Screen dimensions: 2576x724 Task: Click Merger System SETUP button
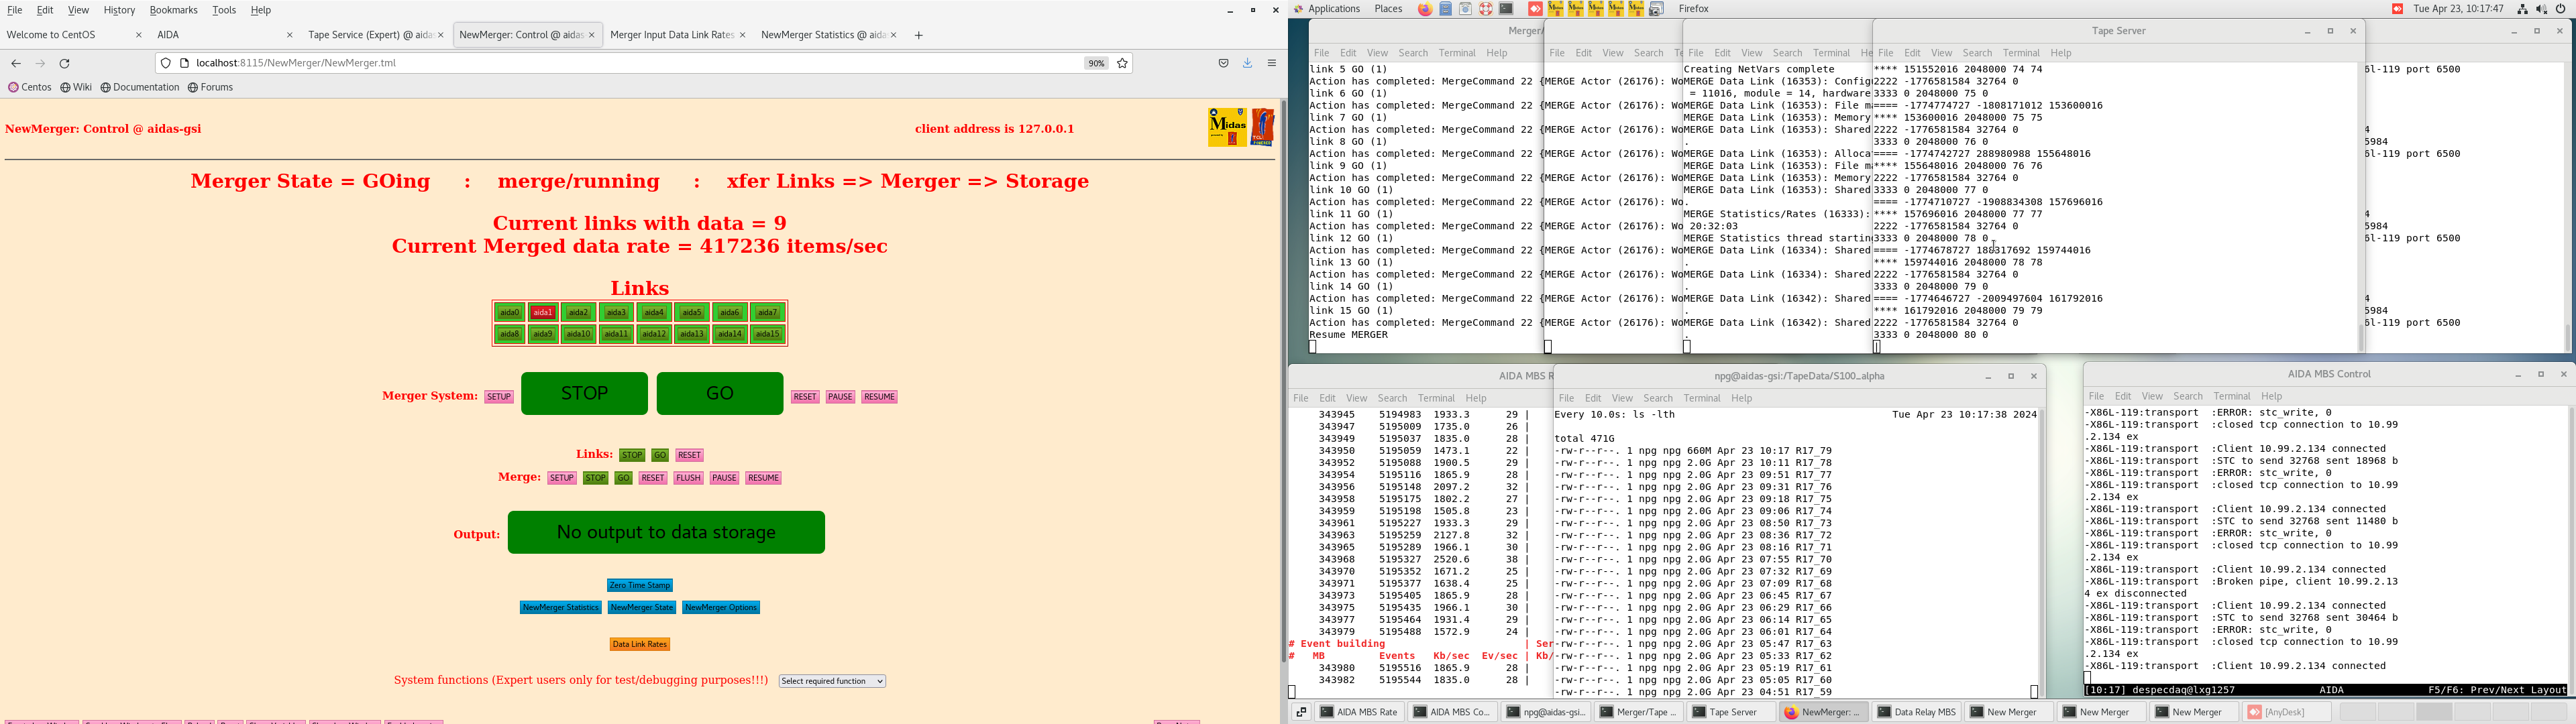(499, 397)
